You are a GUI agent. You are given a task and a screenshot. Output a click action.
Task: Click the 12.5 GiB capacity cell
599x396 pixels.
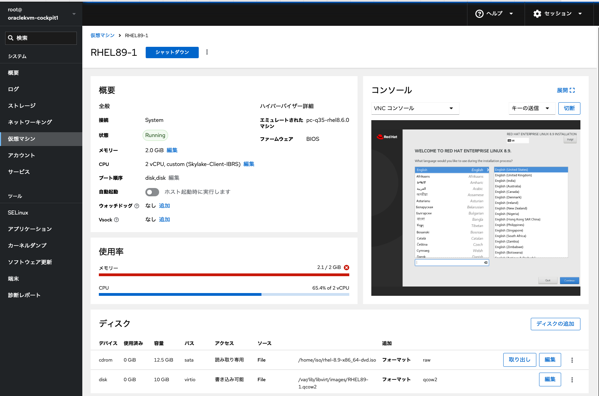(164, 360)
